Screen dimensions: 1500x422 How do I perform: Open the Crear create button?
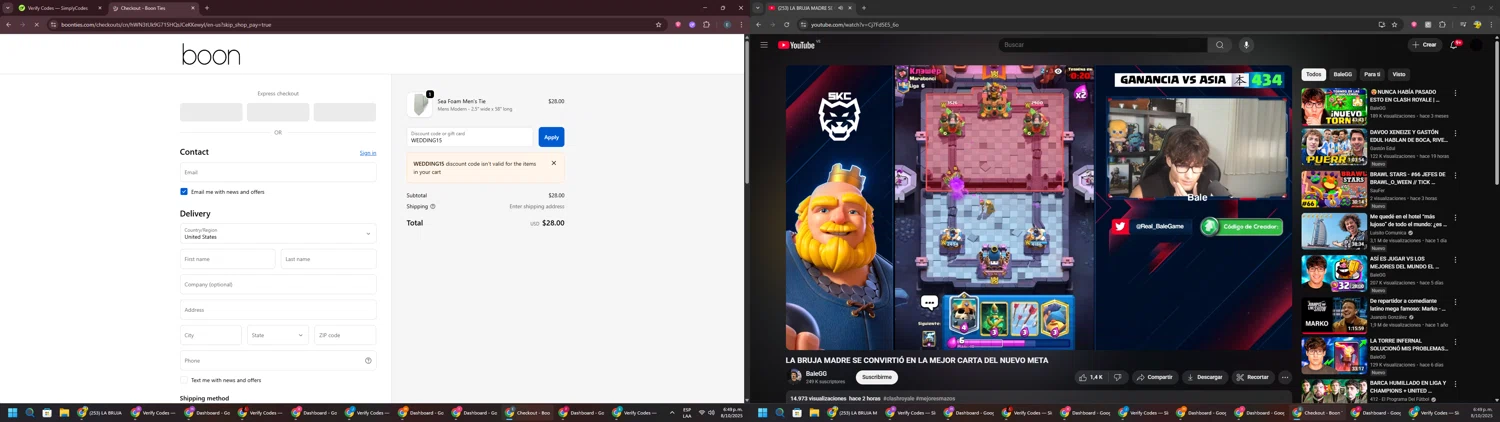[1424, 45]
